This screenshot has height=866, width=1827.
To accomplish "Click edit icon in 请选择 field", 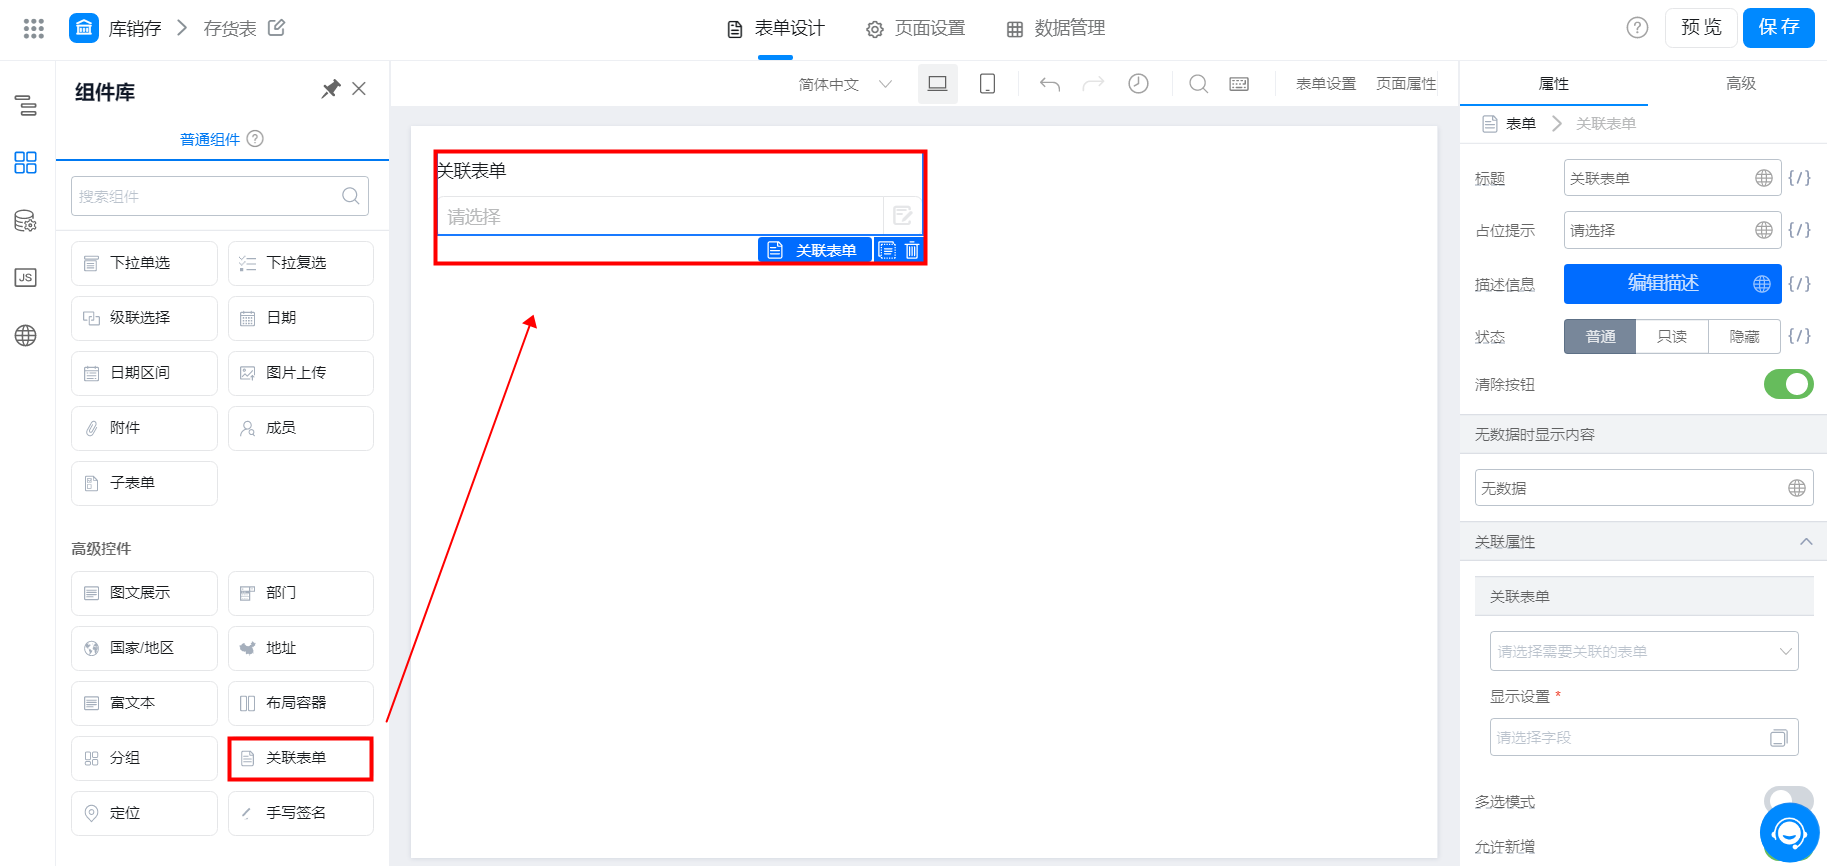I will (x=902, y=215).
